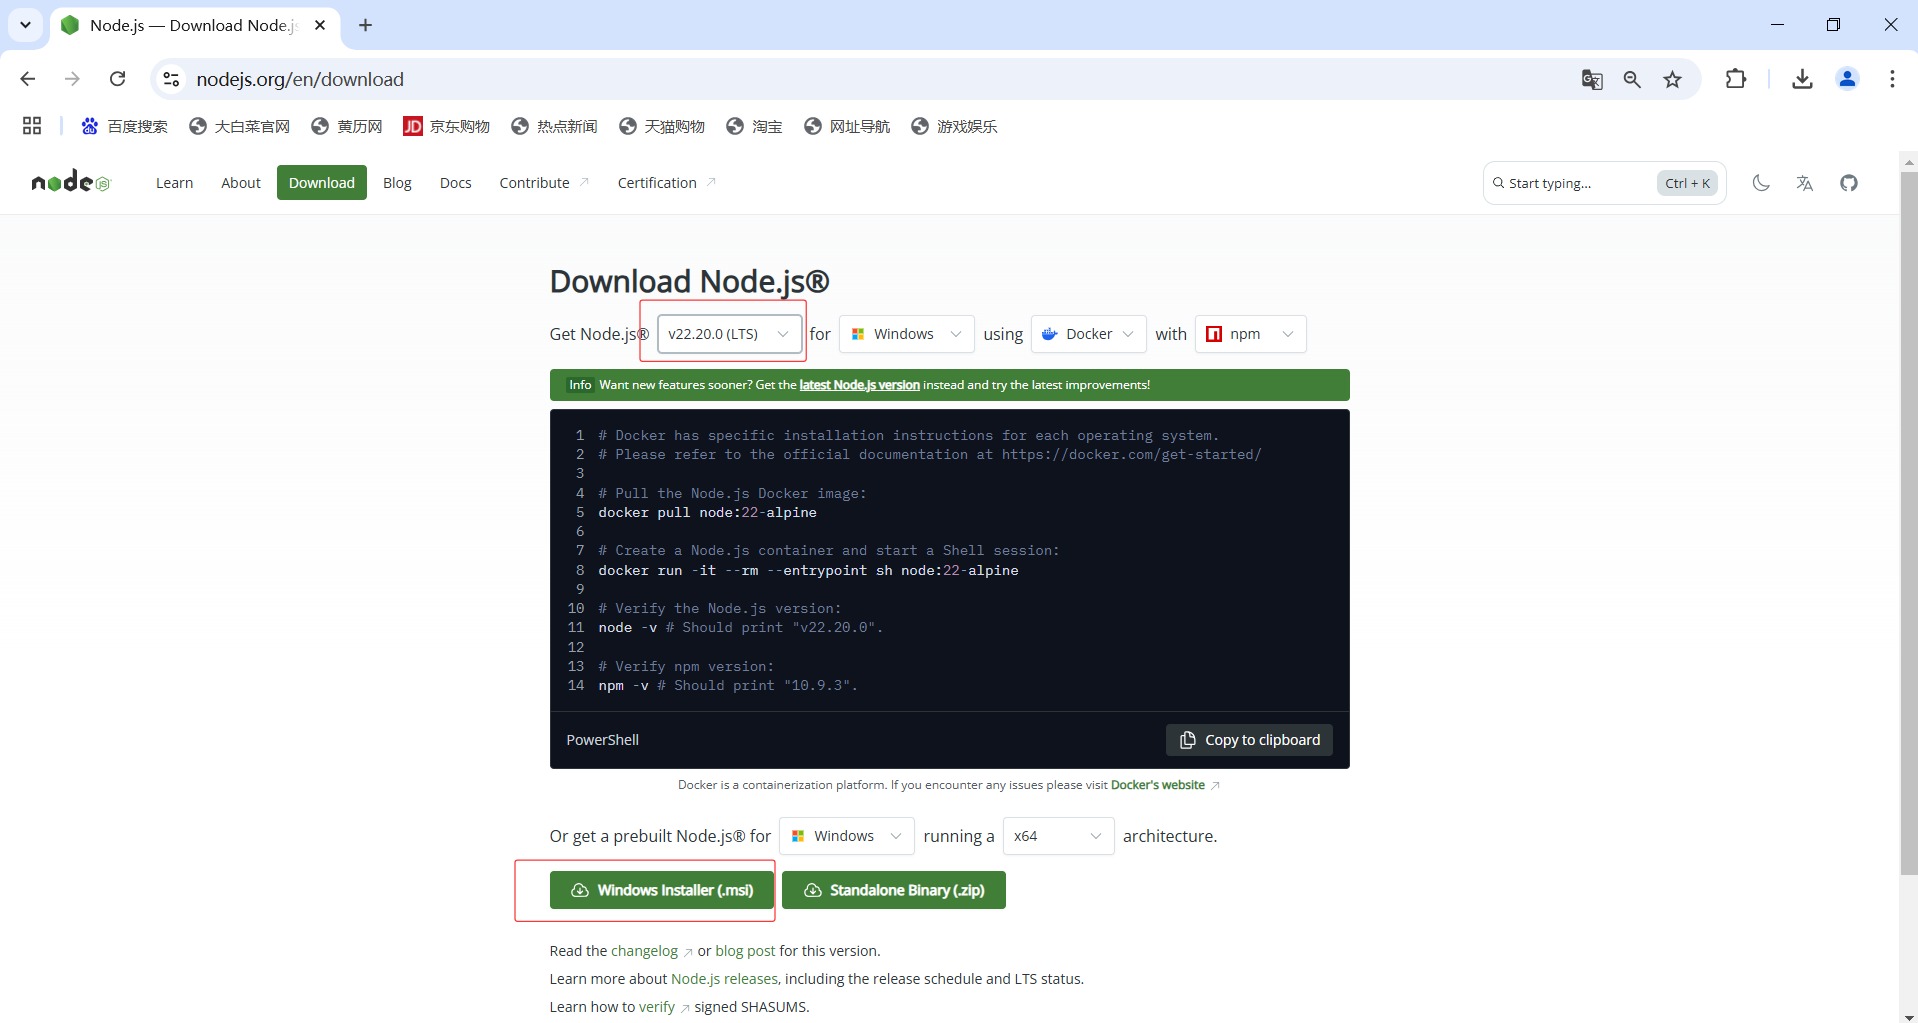Open the 网址导航 bookmark
The width and height of the screenshot is (1918, 1023).
(x=847, y=126)
